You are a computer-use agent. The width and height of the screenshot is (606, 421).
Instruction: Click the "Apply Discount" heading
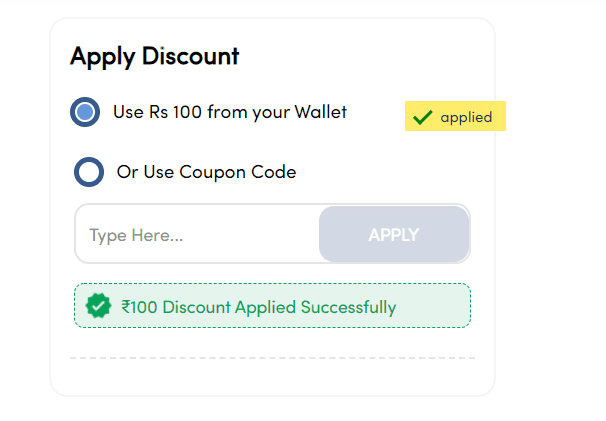coord(154,56)
